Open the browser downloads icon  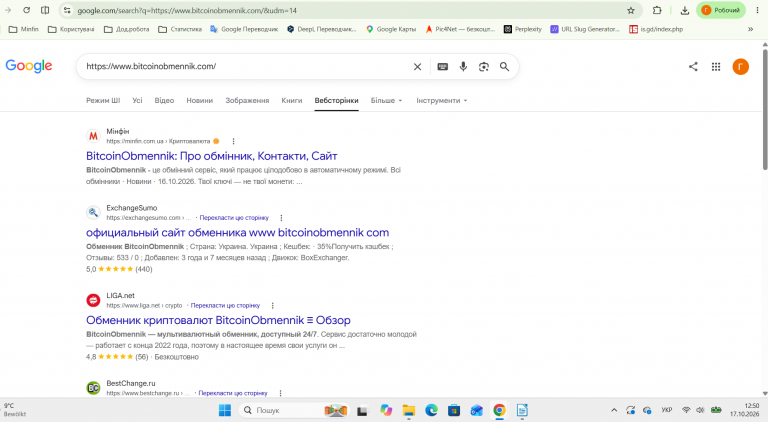pyautogui.click(x=684, y=10)
